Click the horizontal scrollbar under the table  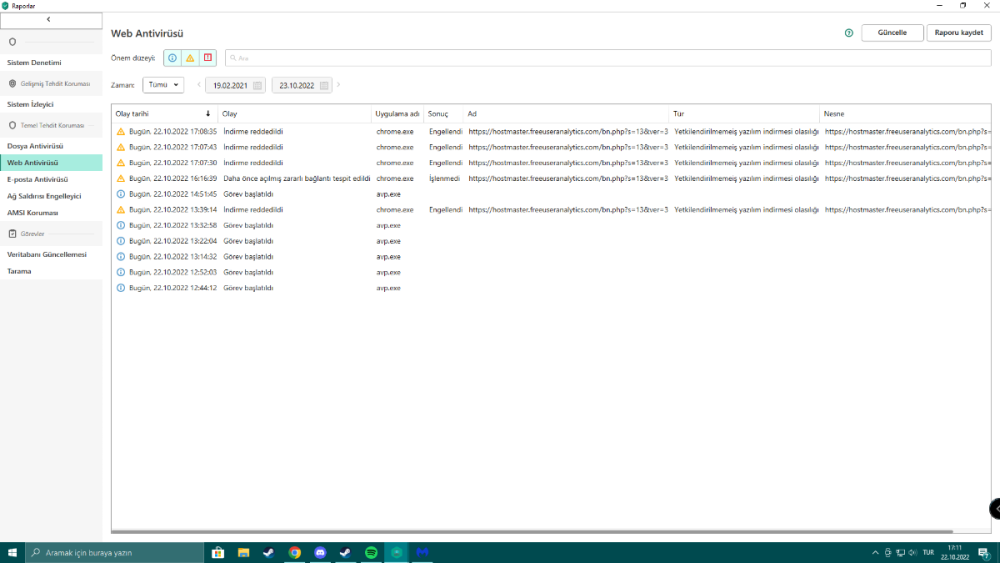(532, 531)
